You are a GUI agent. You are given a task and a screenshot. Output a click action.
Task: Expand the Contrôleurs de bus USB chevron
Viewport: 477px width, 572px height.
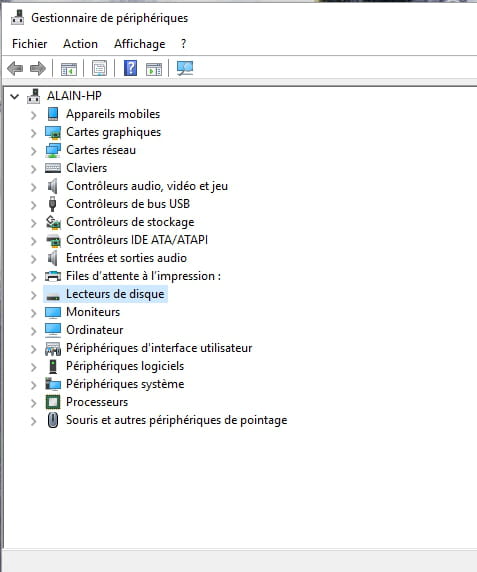[33, 205]
